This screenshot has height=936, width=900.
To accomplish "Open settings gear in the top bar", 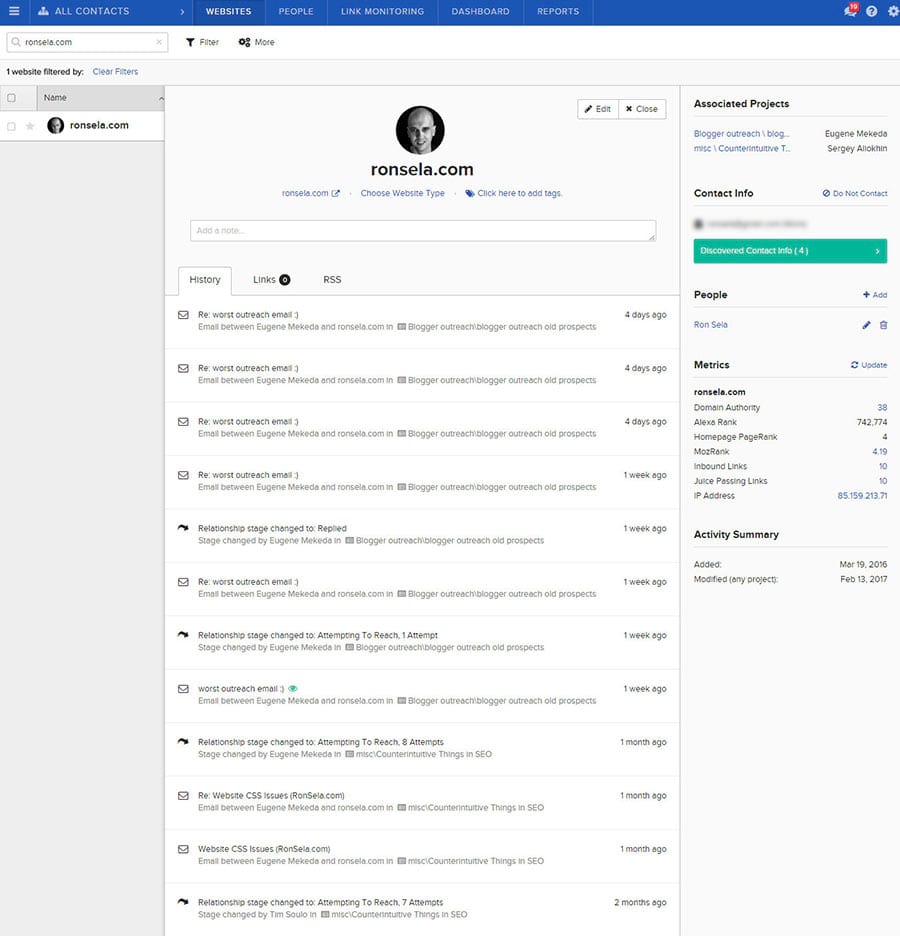I will click(x=893, y=11).
